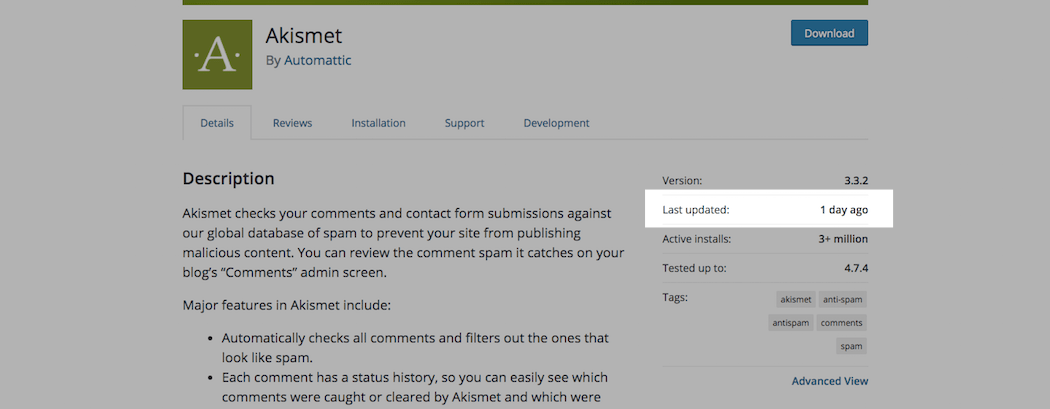Open the Automattic author link
This screenshot has width=1050, height=409.
pyautogui.click(x=317, y=60)
